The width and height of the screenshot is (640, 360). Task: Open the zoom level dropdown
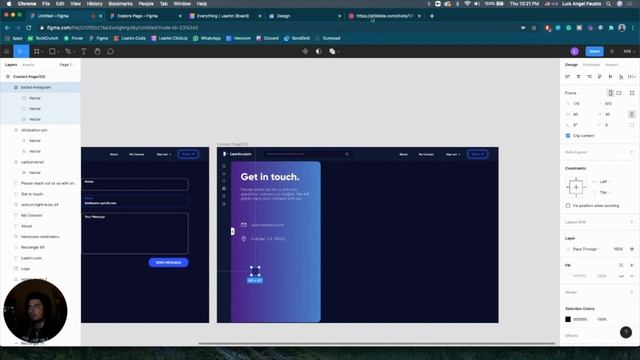point(629,51)
